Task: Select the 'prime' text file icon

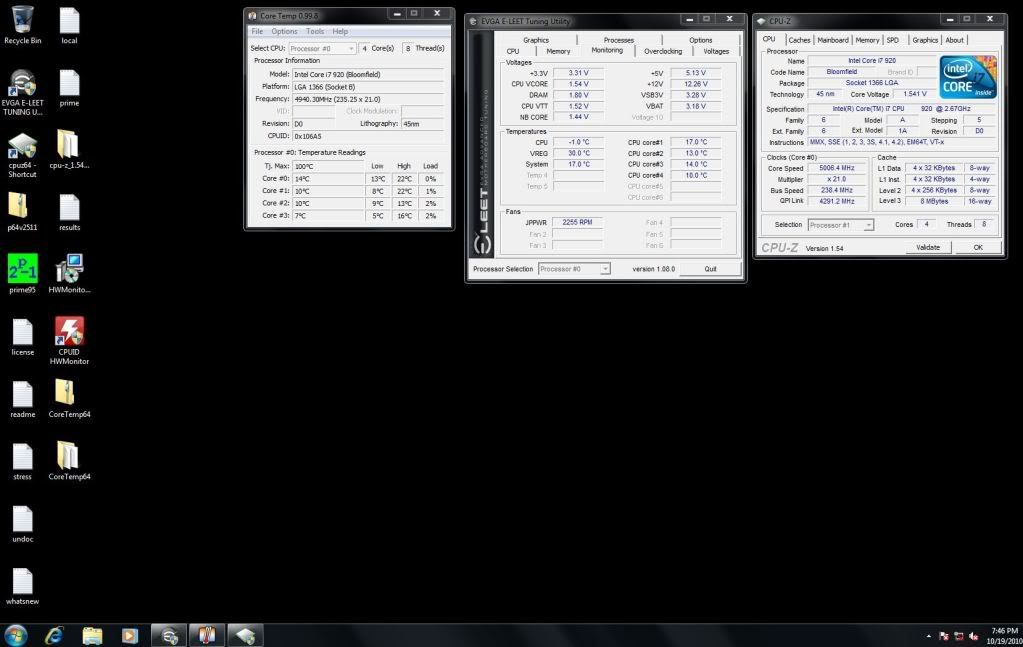Action: pyautogui.click(x=69, y=87)
